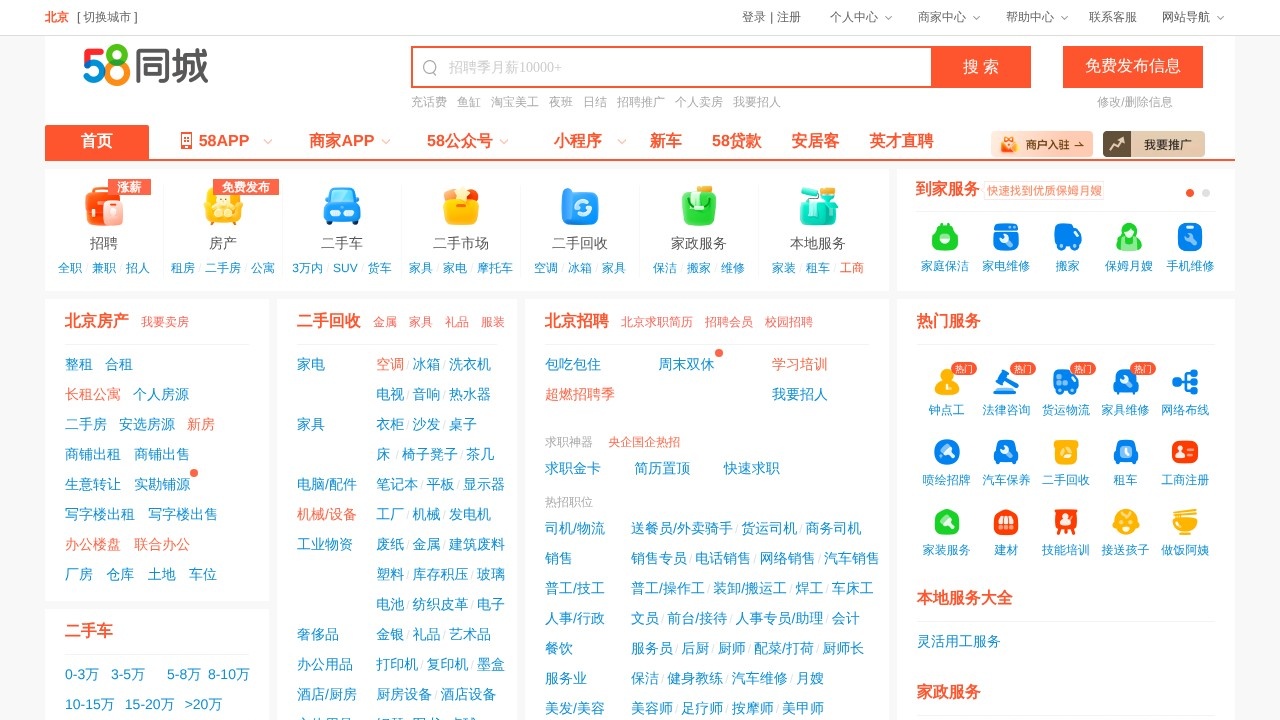This screenshot has height=720, width=1280.
Task: Select the 法律咨询 gavel icon
Action: (1006, 382)
